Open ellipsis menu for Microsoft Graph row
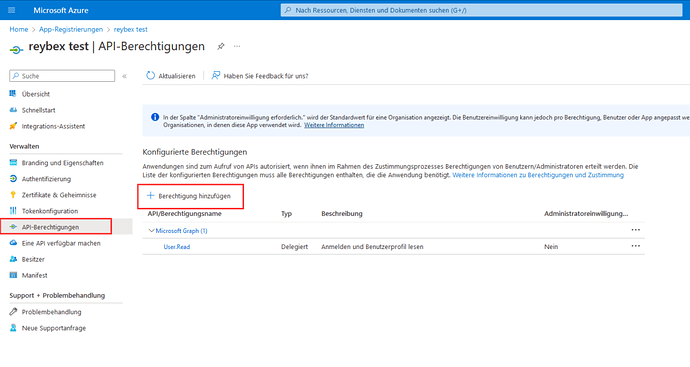 pyautogui.click(x=636, y=230)
